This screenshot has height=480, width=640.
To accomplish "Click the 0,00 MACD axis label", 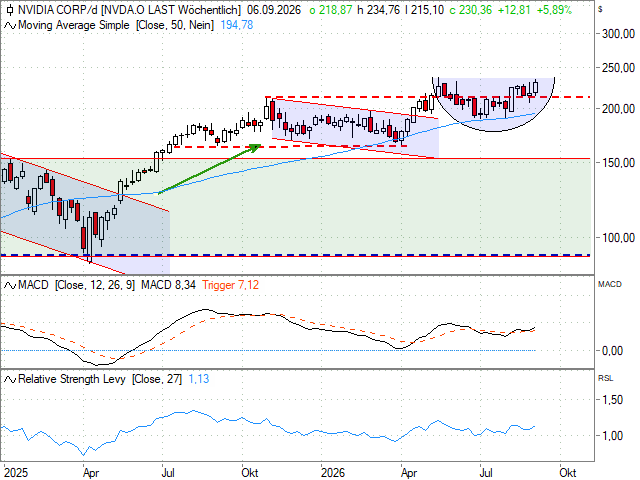I will 612,351.
